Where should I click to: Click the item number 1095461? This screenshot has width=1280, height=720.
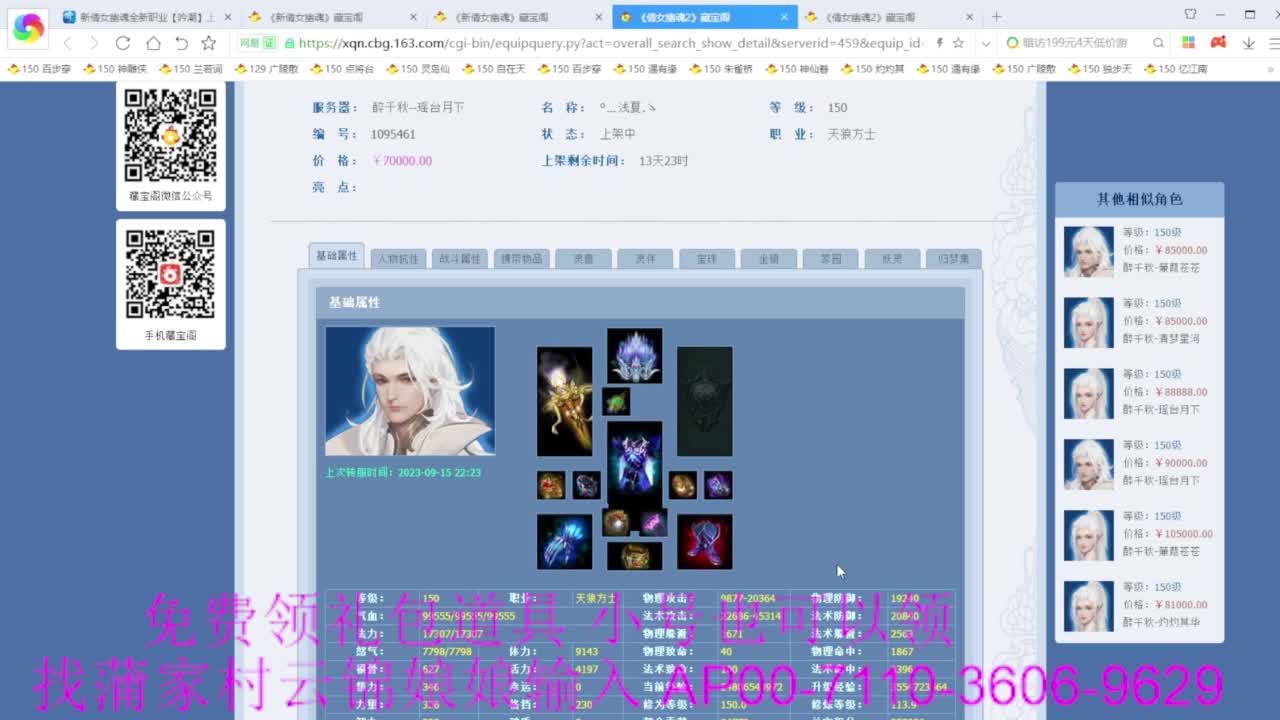(393, 134)
